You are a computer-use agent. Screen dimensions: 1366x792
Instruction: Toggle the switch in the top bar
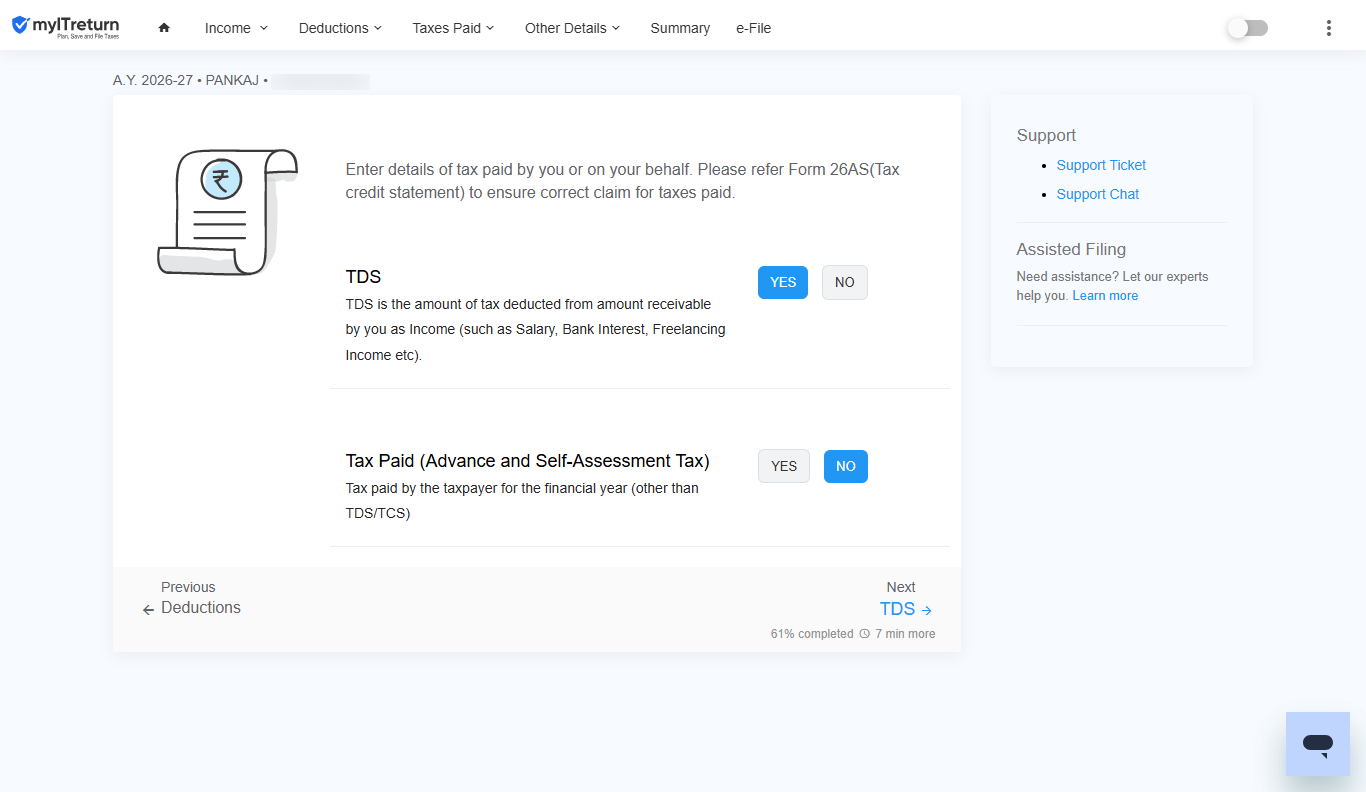coord(1247,28)
